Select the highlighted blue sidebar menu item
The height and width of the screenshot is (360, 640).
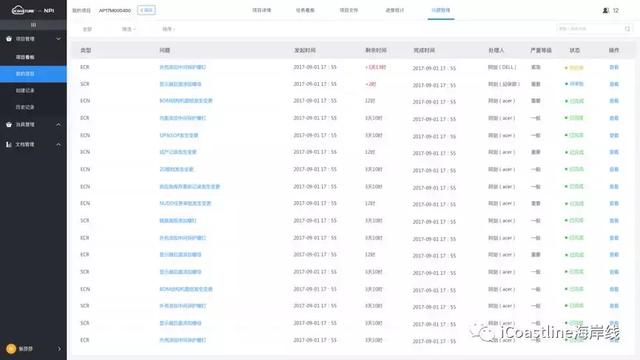point(33,74)
